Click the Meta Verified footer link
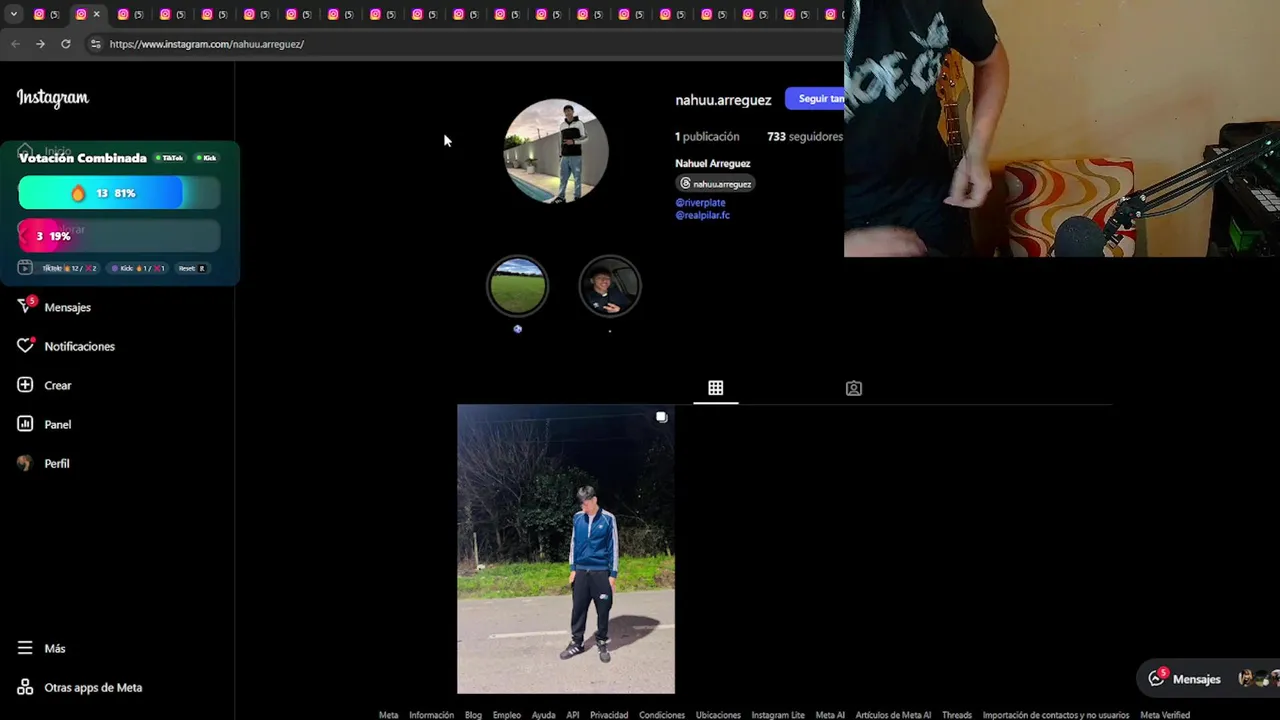 tap(1165, 715)
